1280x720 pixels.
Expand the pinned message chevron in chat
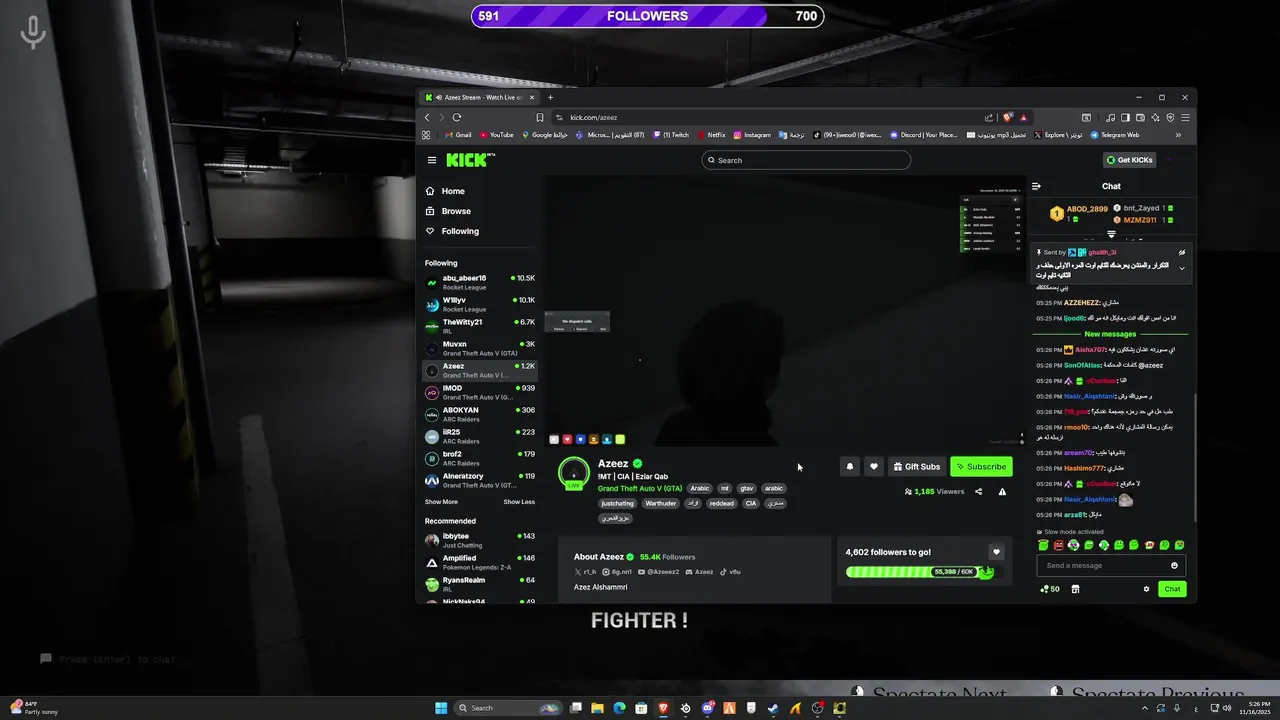pos(1182,268)
